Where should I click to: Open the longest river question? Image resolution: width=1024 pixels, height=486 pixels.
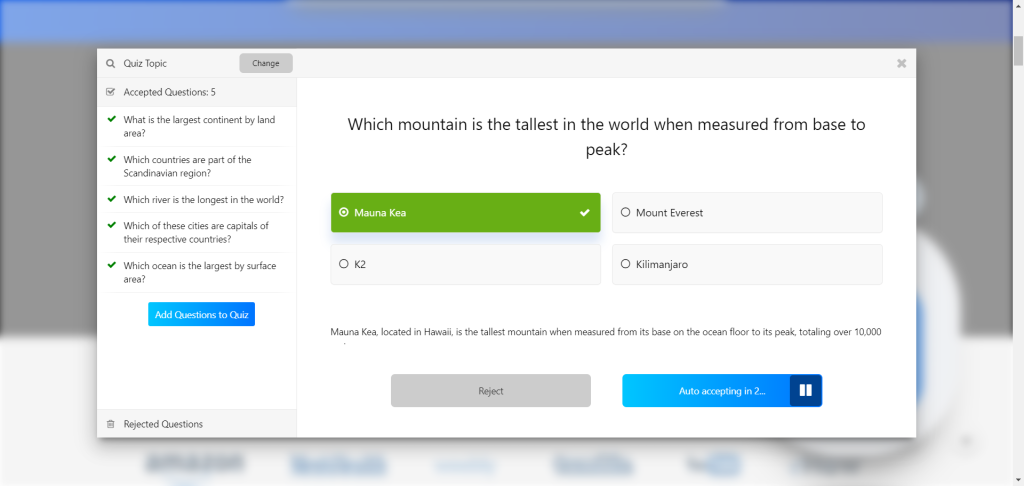tap(203, 200)
